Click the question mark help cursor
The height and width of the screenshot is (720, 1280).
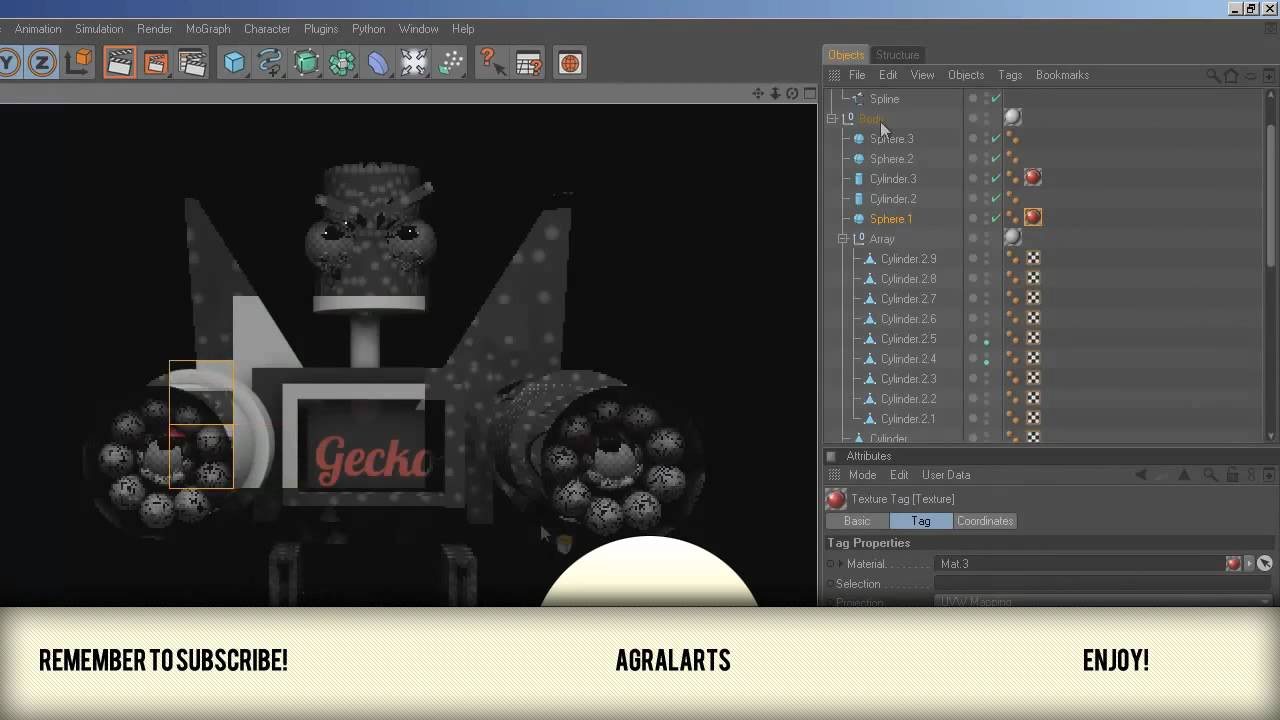(490, 63)
